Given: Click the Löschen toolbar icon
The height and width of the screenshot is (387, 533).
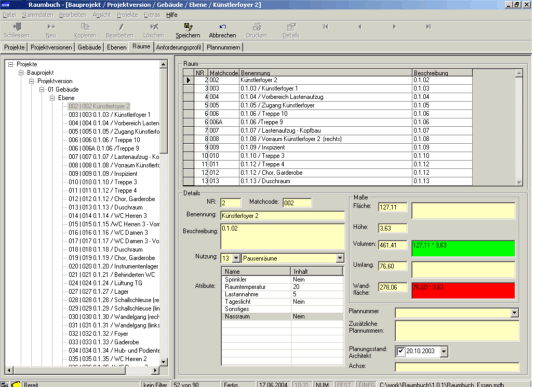Looking at the screenshot, I should click(x=154, y=27).
